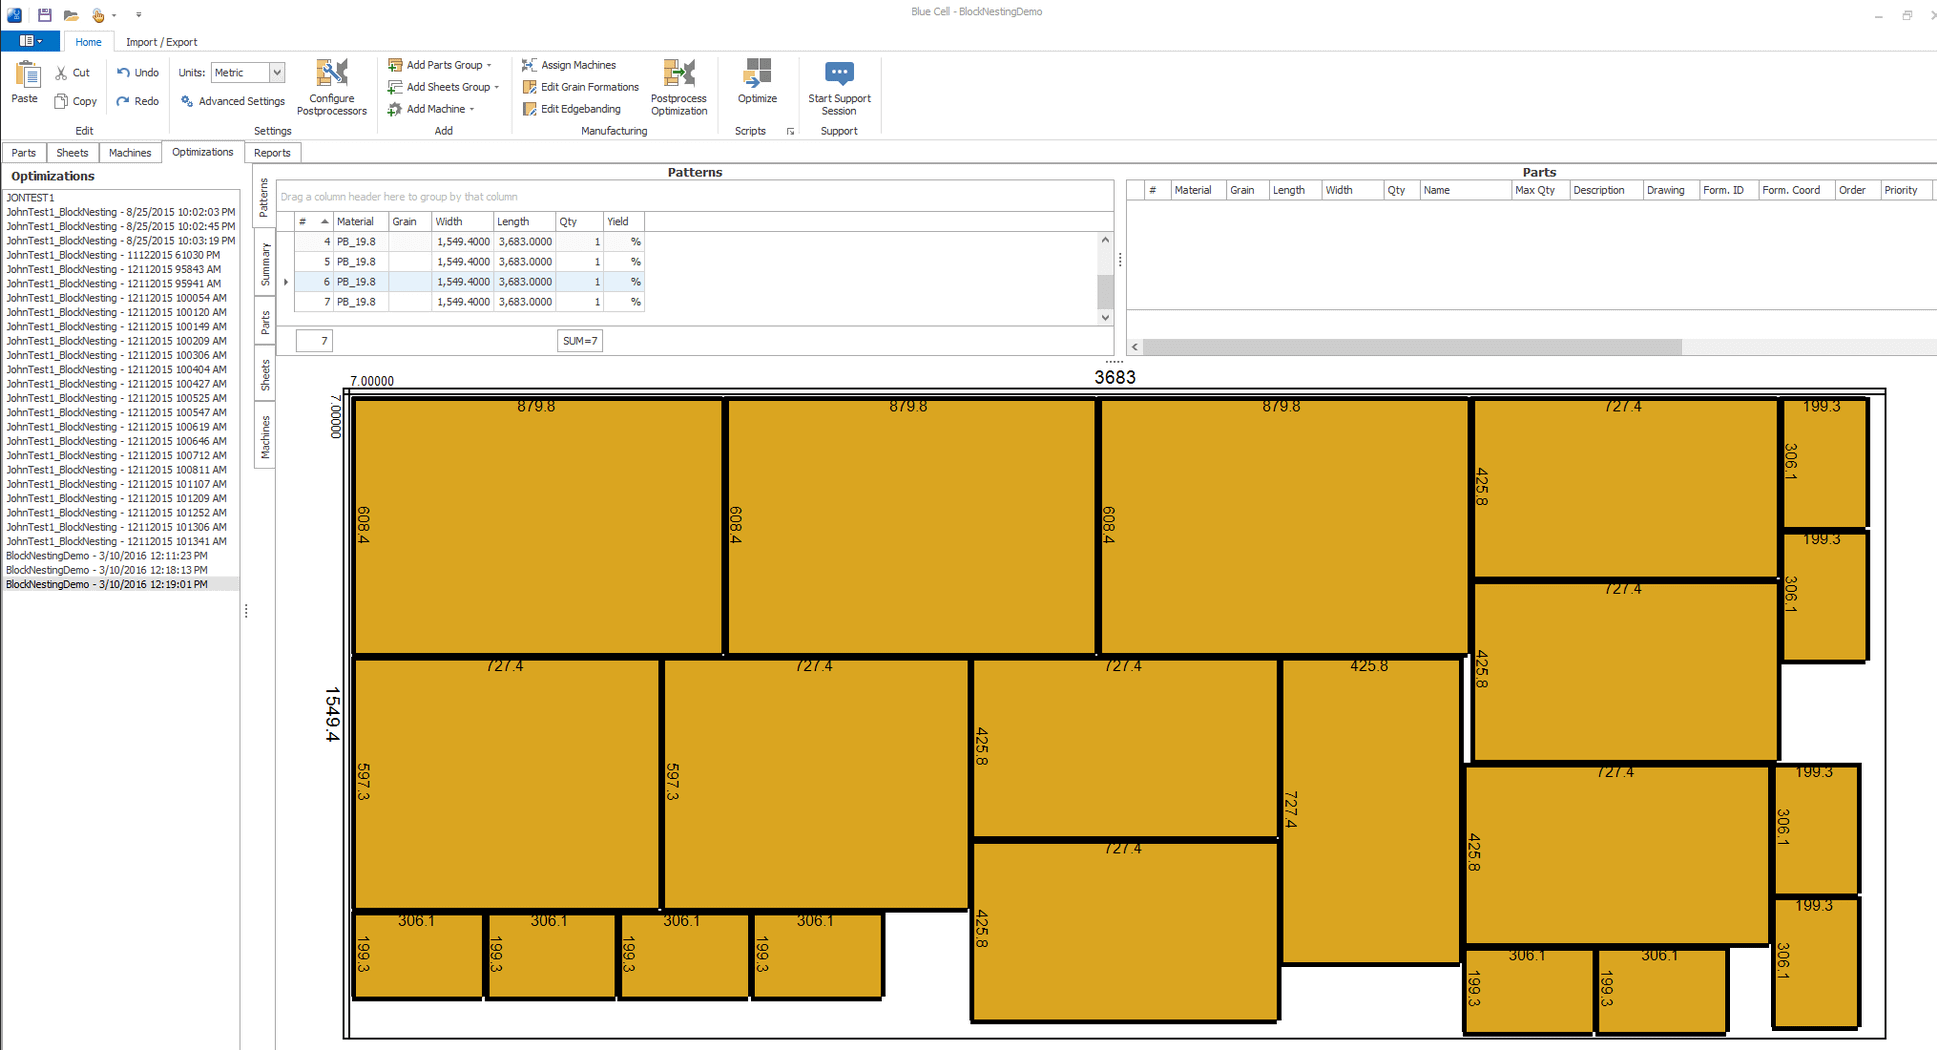Expand the Add Machine dropdown

pyautogui.click(x=472, y=109)
